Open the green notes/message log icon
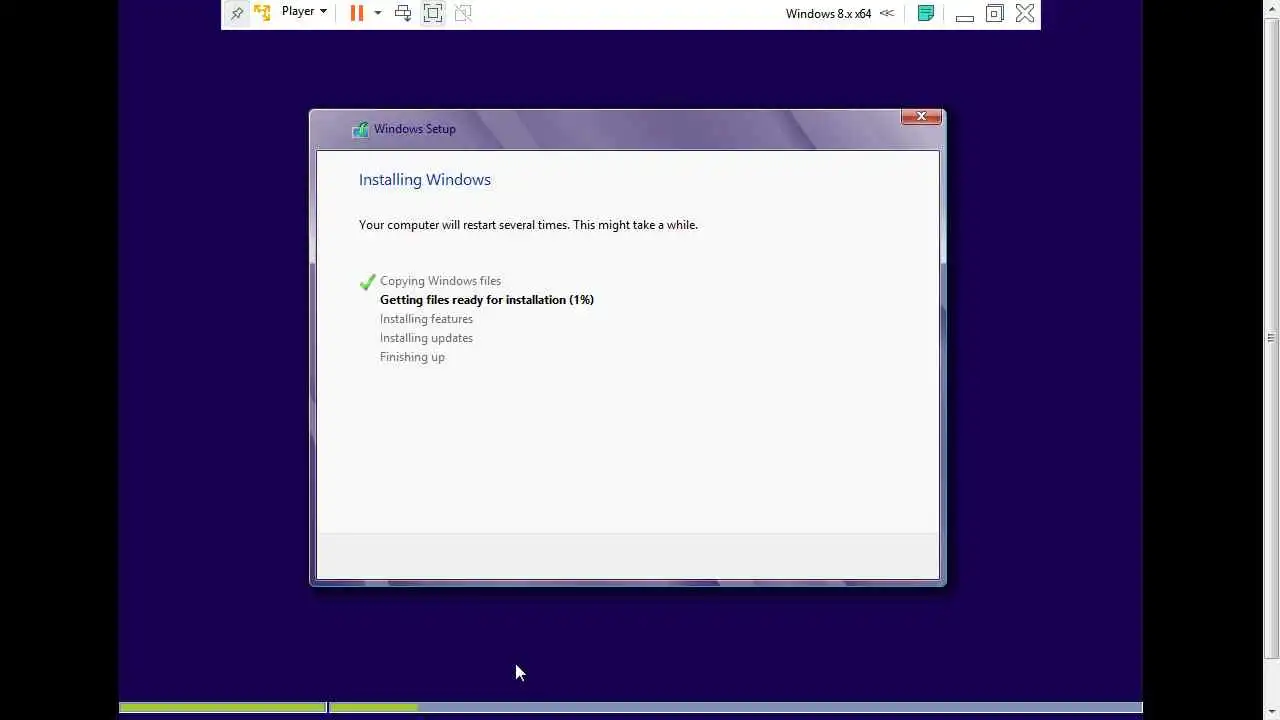 pyautogui.click(x=926, y=13)
